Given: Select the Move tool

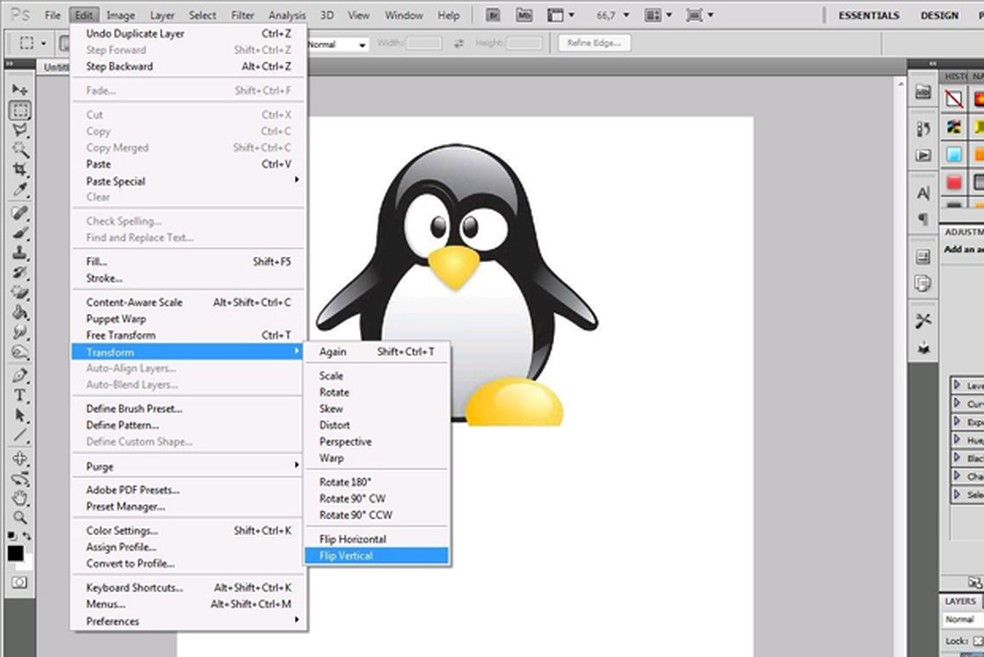Looking at the screenshot, I should pyautogui.click(x=19, y=90).
